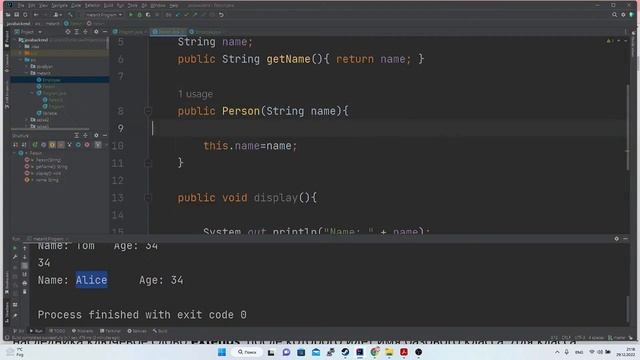The image size is (640, 360).
Task: Hide the Structure panel
Action: coord(105,136)
